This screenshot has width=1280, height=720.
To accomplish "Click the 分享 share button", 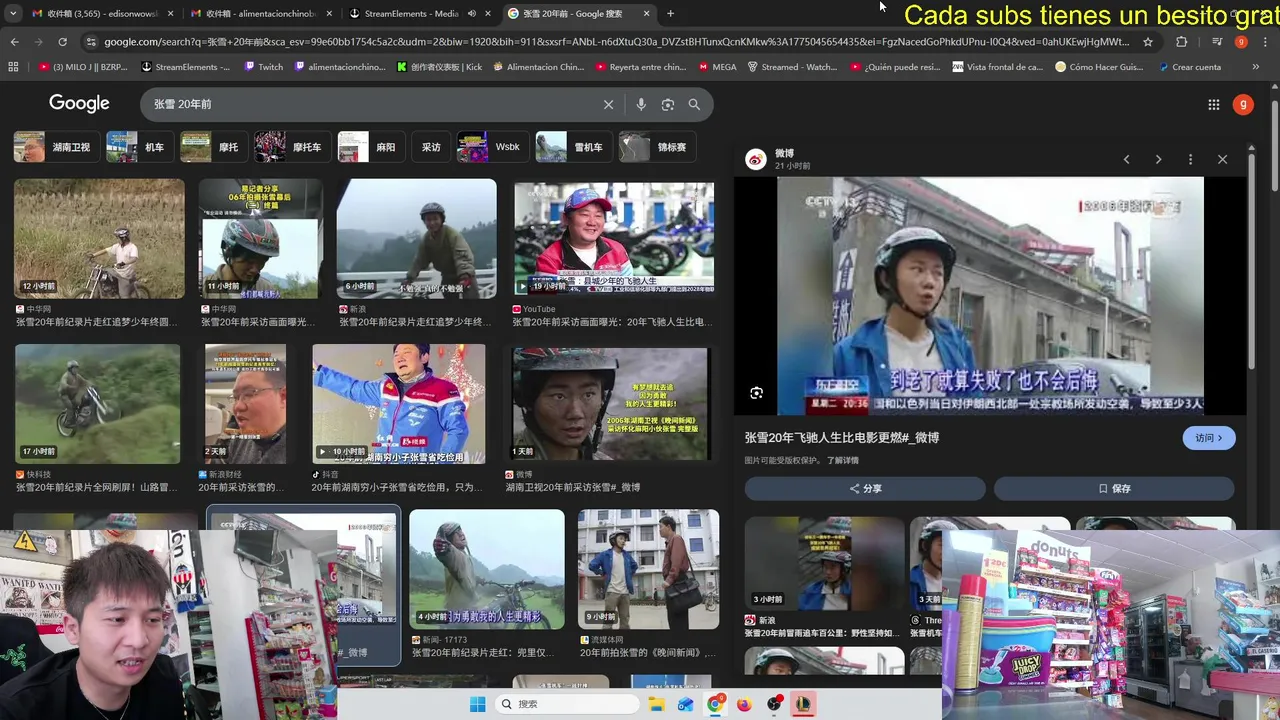I will point(865,488).
